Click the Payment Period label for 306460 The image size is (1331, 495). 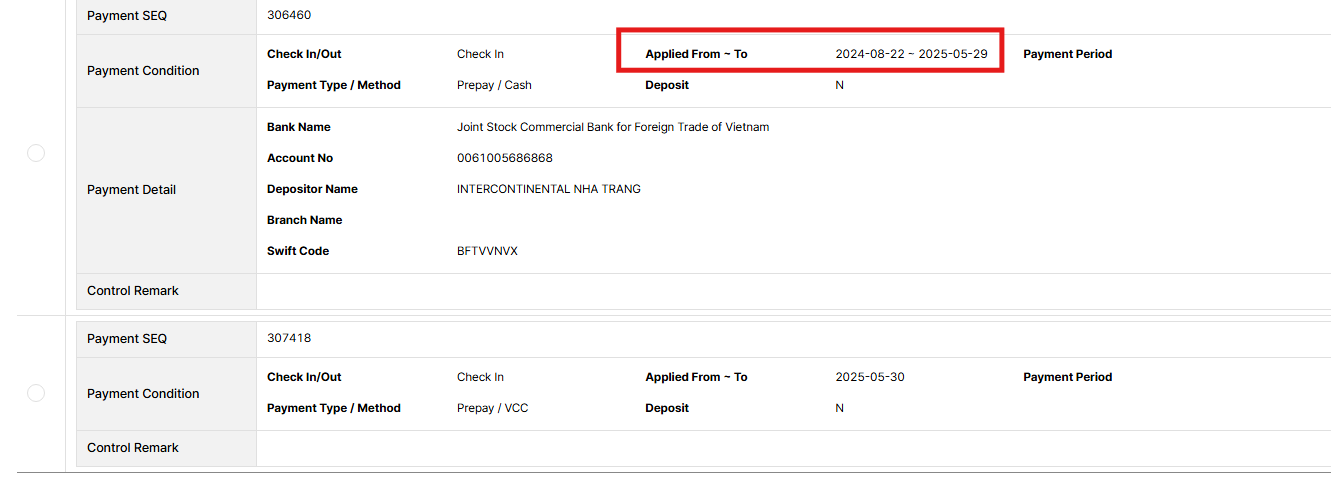click(x=1067, y=54)
